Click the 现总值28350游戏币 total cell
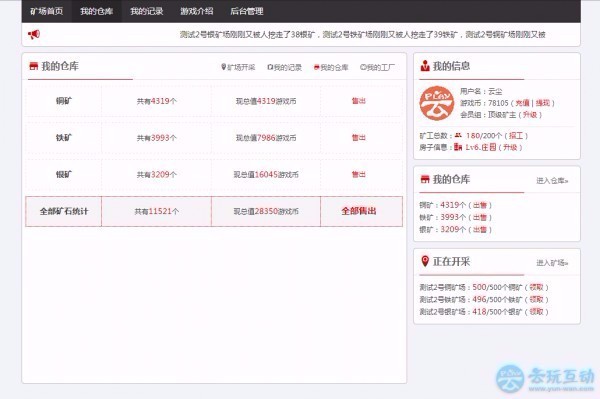Viewport: 600px width, 399px height. click(x=266, y=211)
